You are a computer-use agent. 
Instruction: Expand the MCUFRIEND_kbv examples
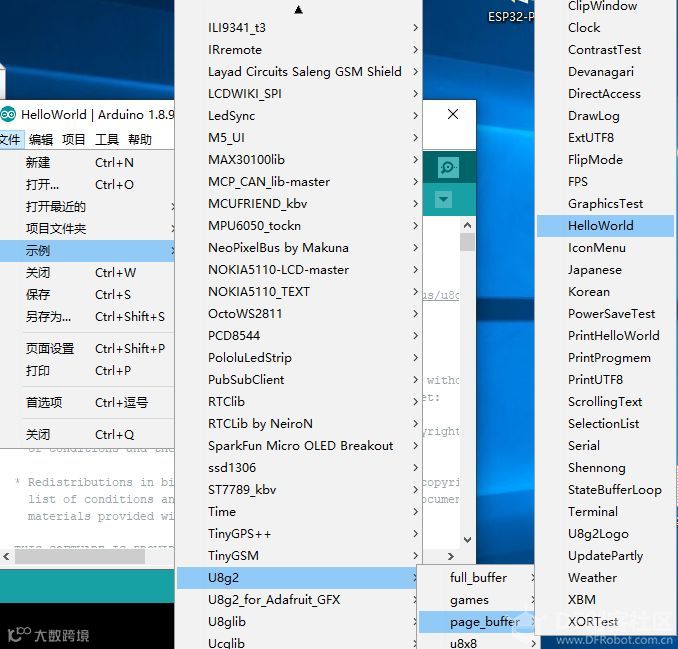tap(298, 204)
